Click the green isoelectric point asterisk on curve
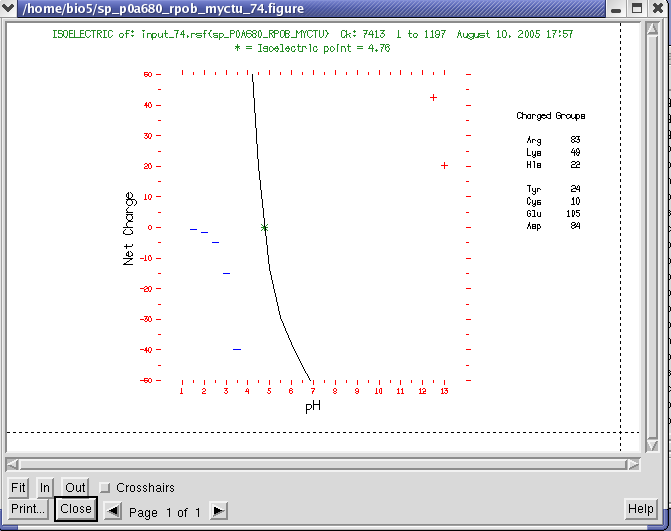 [265, 228]
